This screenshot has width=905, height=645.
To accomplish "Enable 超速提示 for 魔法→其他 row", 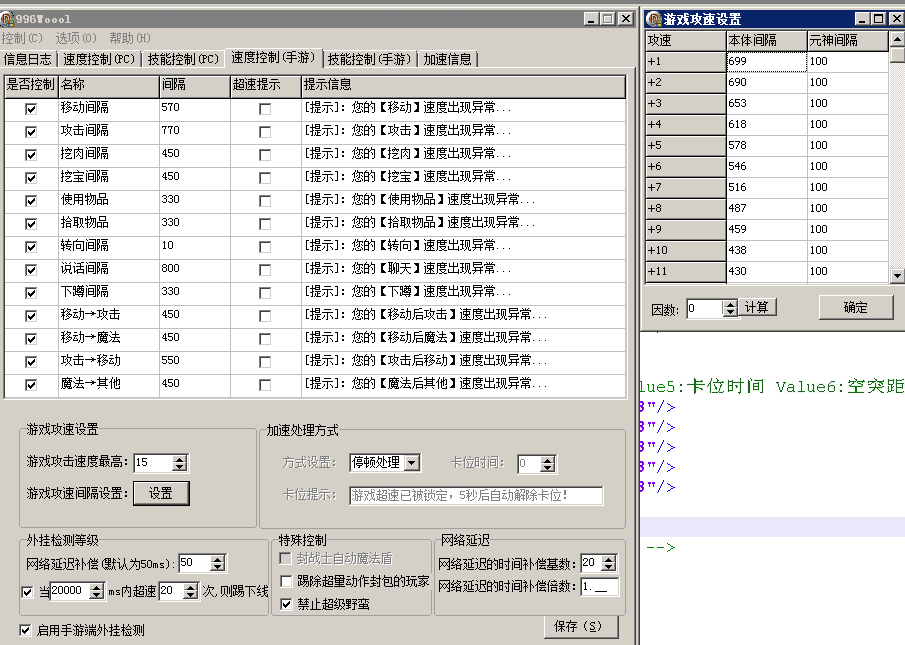I will tap(265, 385).
